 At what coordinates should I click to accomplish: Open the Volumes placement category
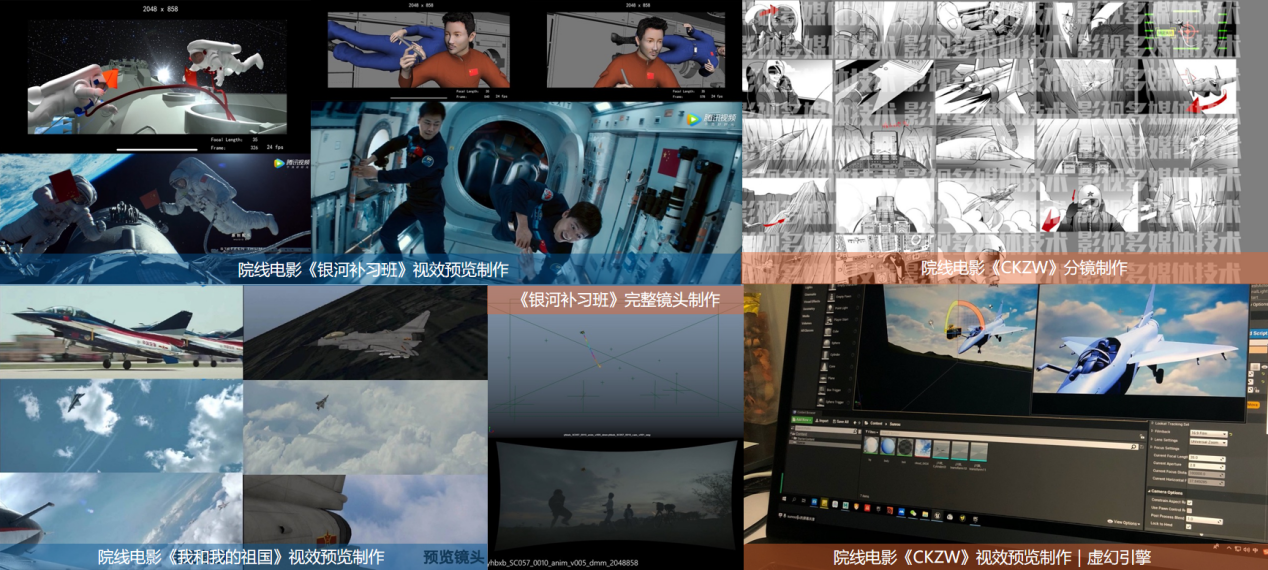click(x=806, y=323)
